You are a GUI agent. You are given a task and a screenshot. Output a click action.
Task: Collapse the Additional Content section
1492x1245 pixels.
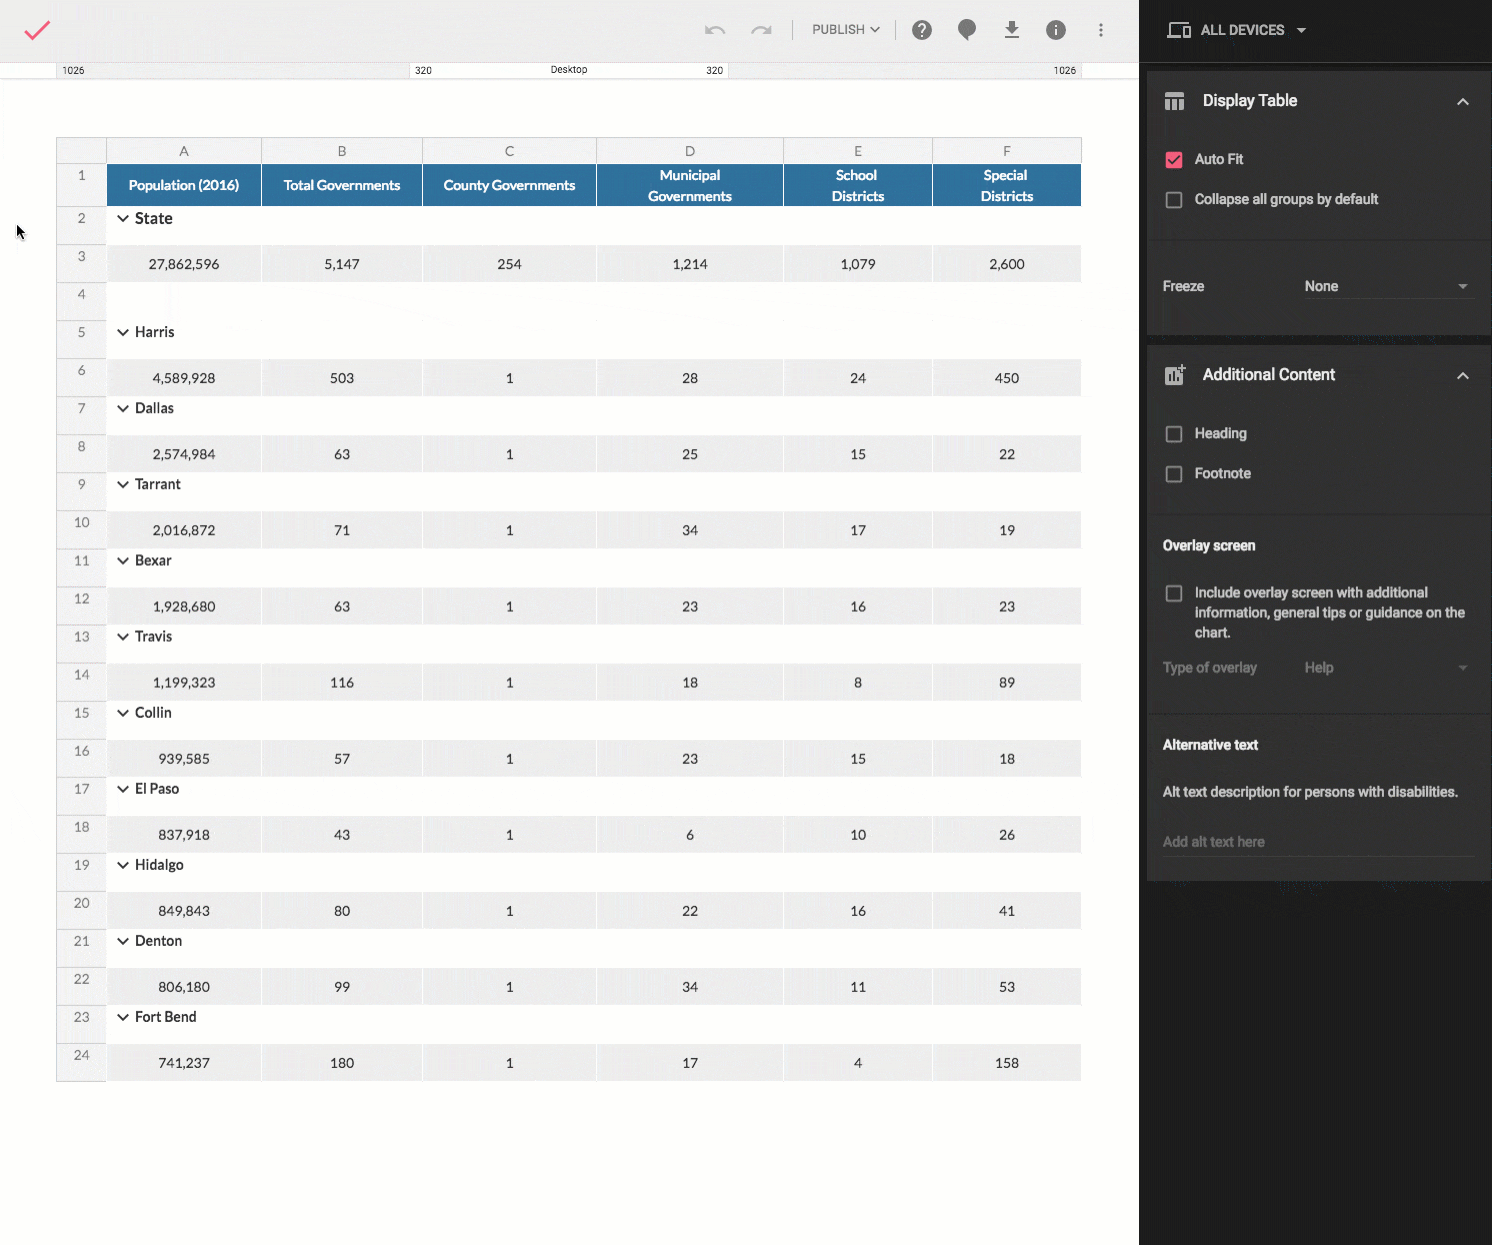click(1462, 376)
